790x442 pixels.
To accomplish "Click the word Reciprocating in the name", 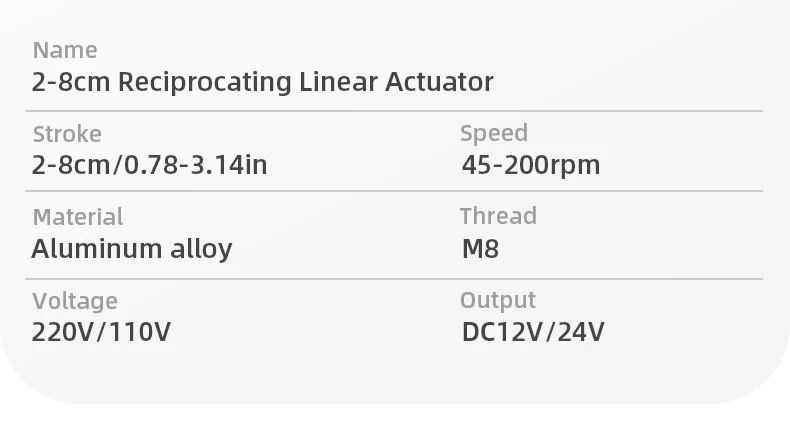I will pos(205,82).
